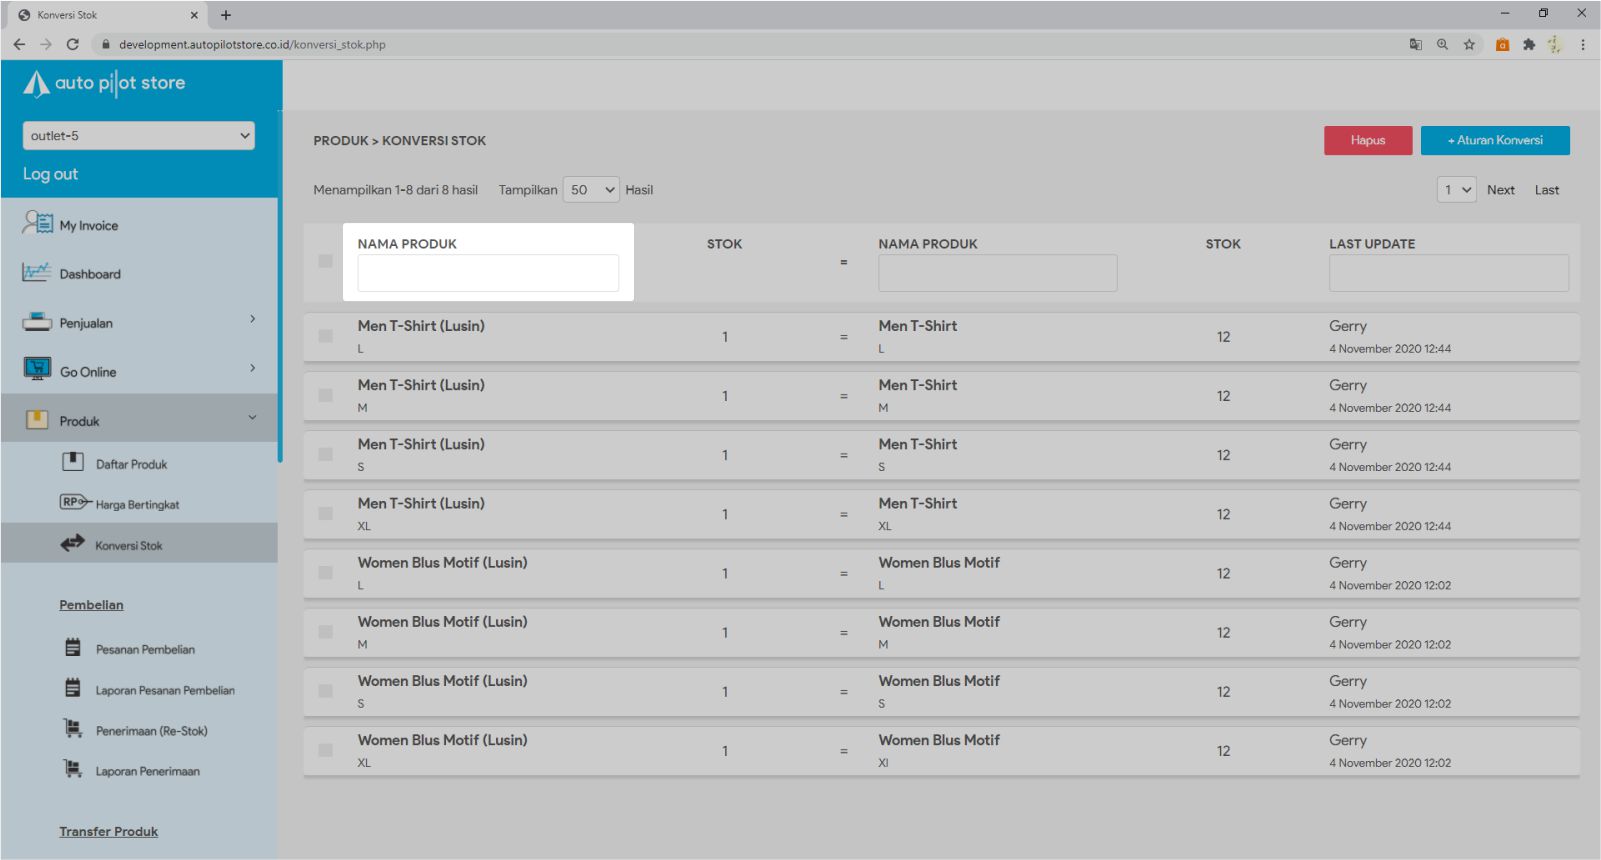This screenshot has height=860, width=1601.
Task: Click the Penjualan cash register icon
Action: click(37, 322)
